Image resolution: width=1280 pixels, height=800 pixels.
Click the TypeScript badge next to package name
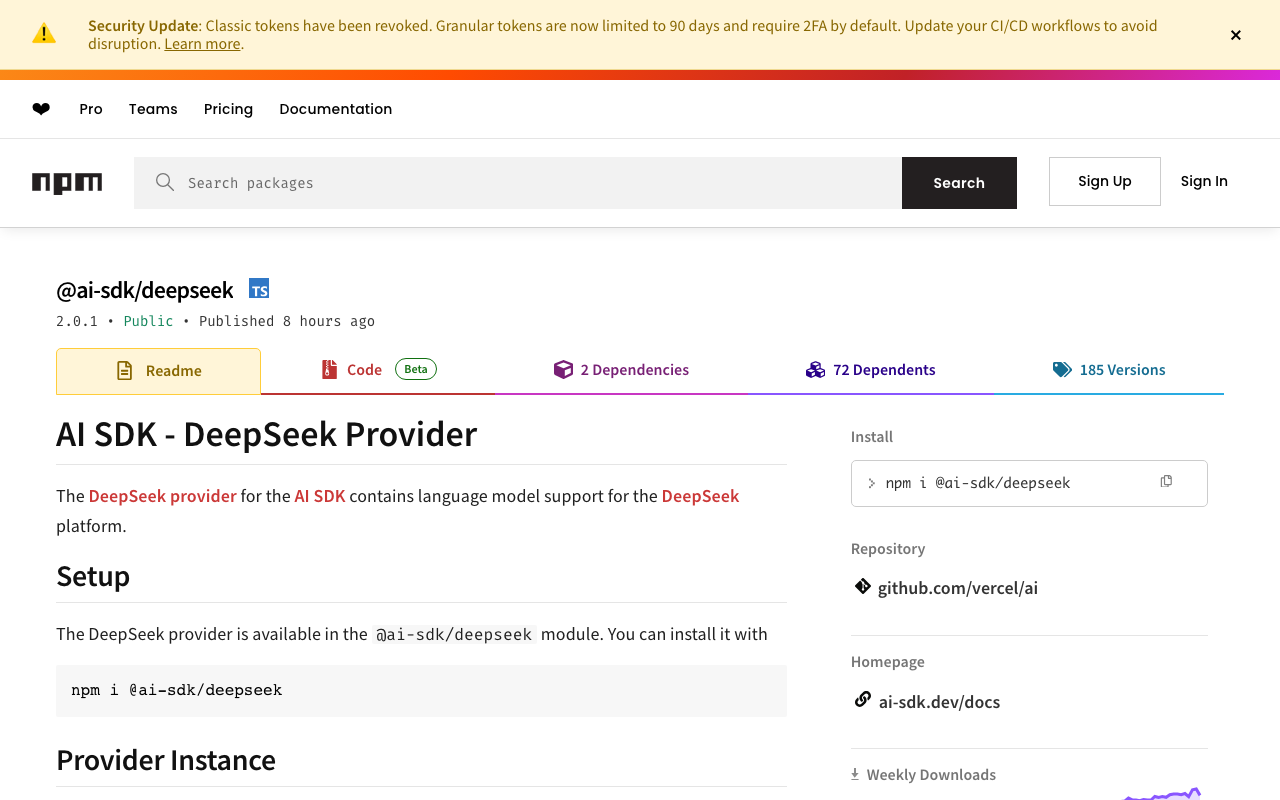coord(259,289)
